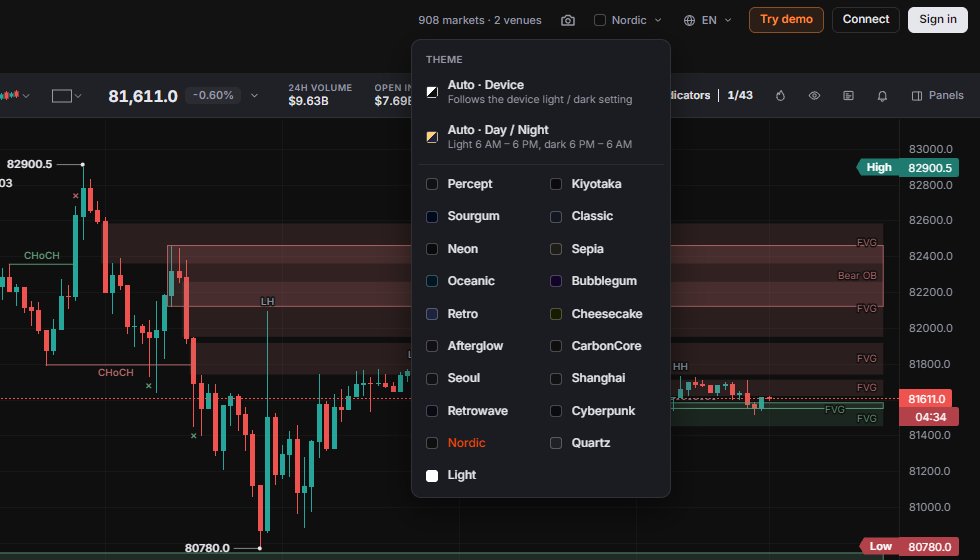Click the candlestick chart type icon

click(9, 96)
